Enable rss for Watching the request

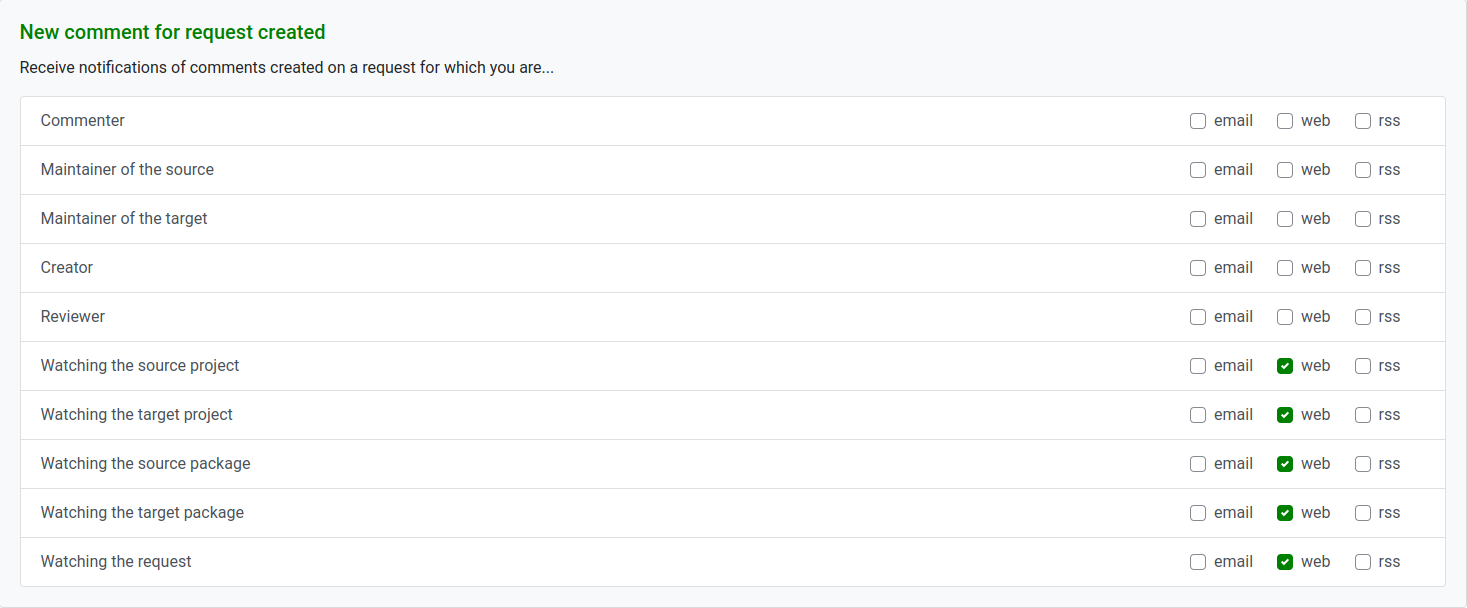[x=1363, y=562]
